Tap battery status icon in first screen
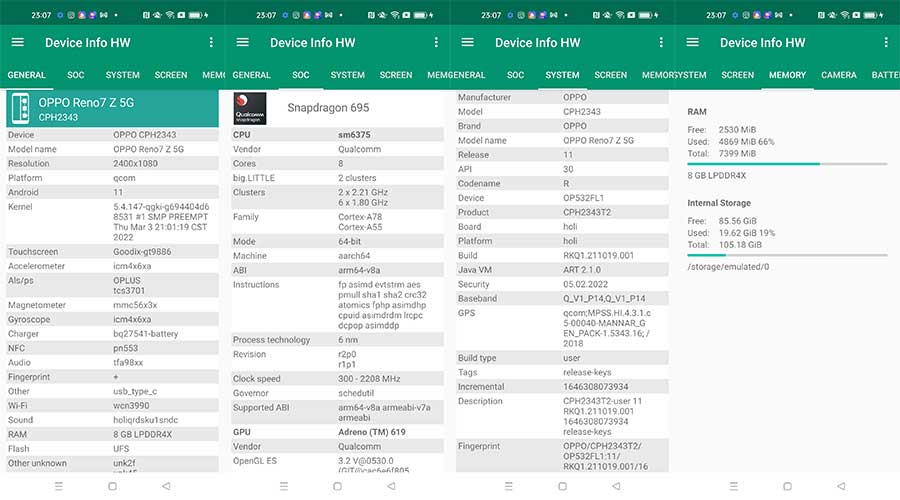The width and height of the screenshot is (900, 500). click(x=195, y=15)
